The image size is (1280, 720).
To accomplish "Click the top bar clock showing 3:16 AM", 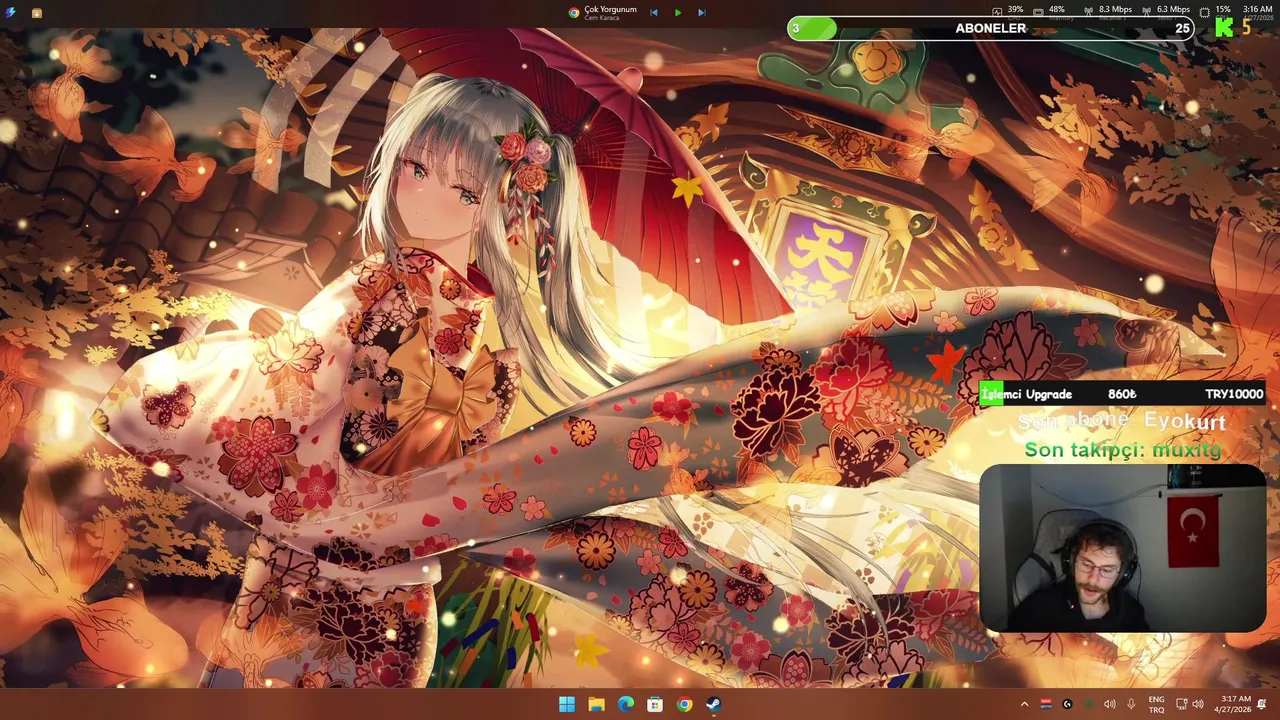I will click(x=1257, y=12).
